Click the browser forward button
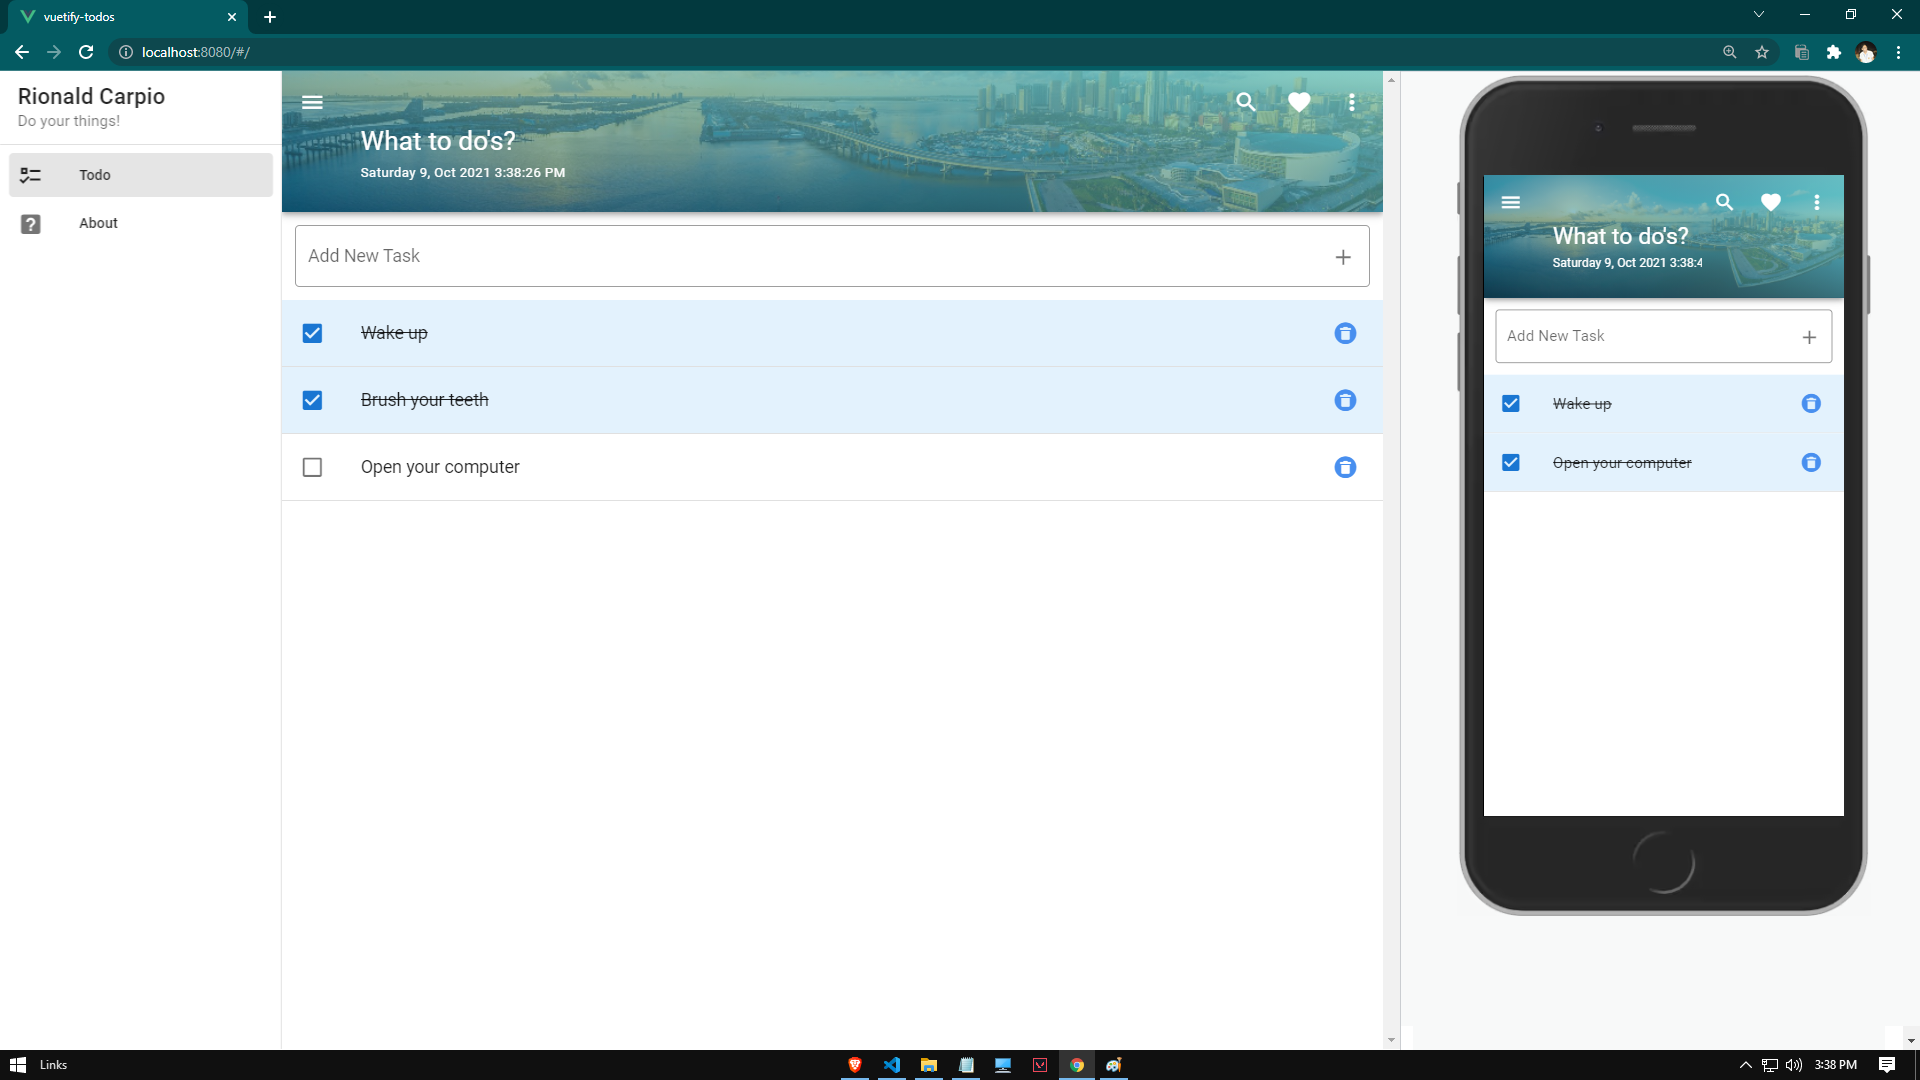 54,52
